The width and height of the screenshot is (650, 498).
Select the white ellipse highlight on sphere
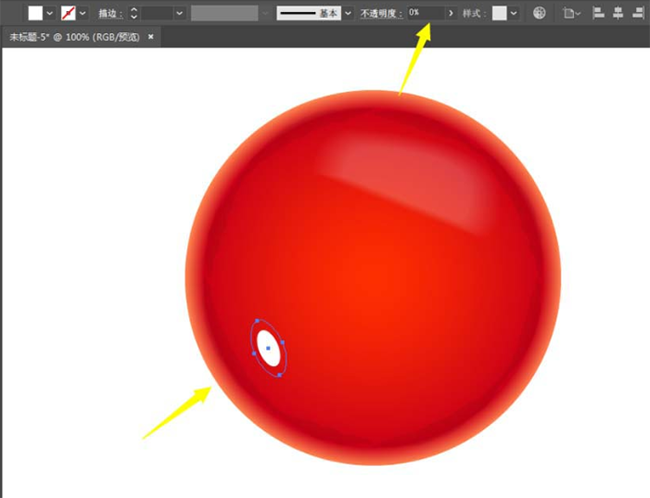269,348
